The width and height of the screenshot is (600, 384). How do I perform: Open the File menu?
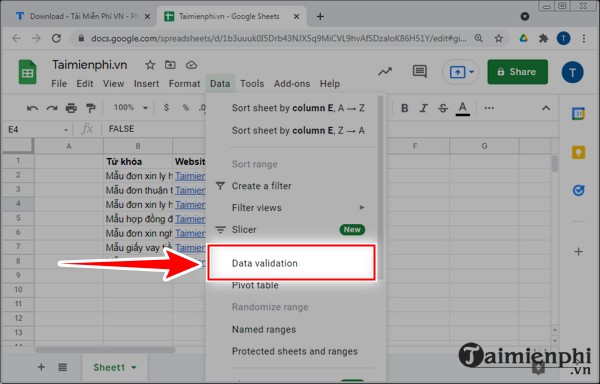point(59,84)
